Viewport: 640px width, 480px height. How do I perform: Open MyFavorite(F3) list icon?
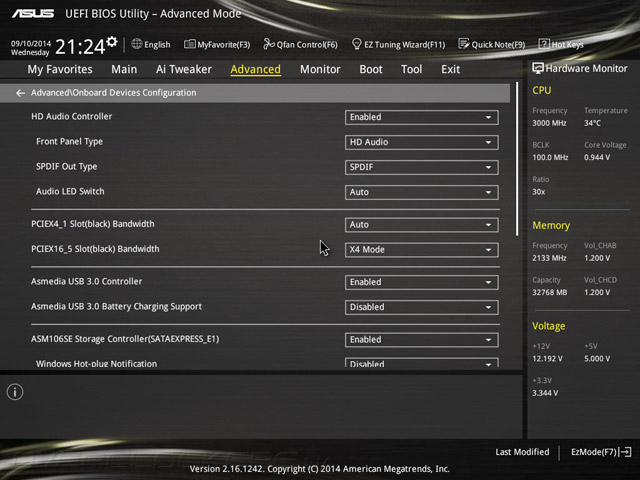click(189, 44)
